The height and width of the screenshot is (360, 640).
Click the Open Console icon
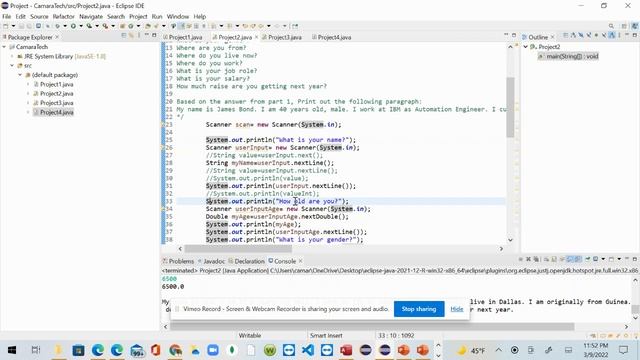pos(611,259)
